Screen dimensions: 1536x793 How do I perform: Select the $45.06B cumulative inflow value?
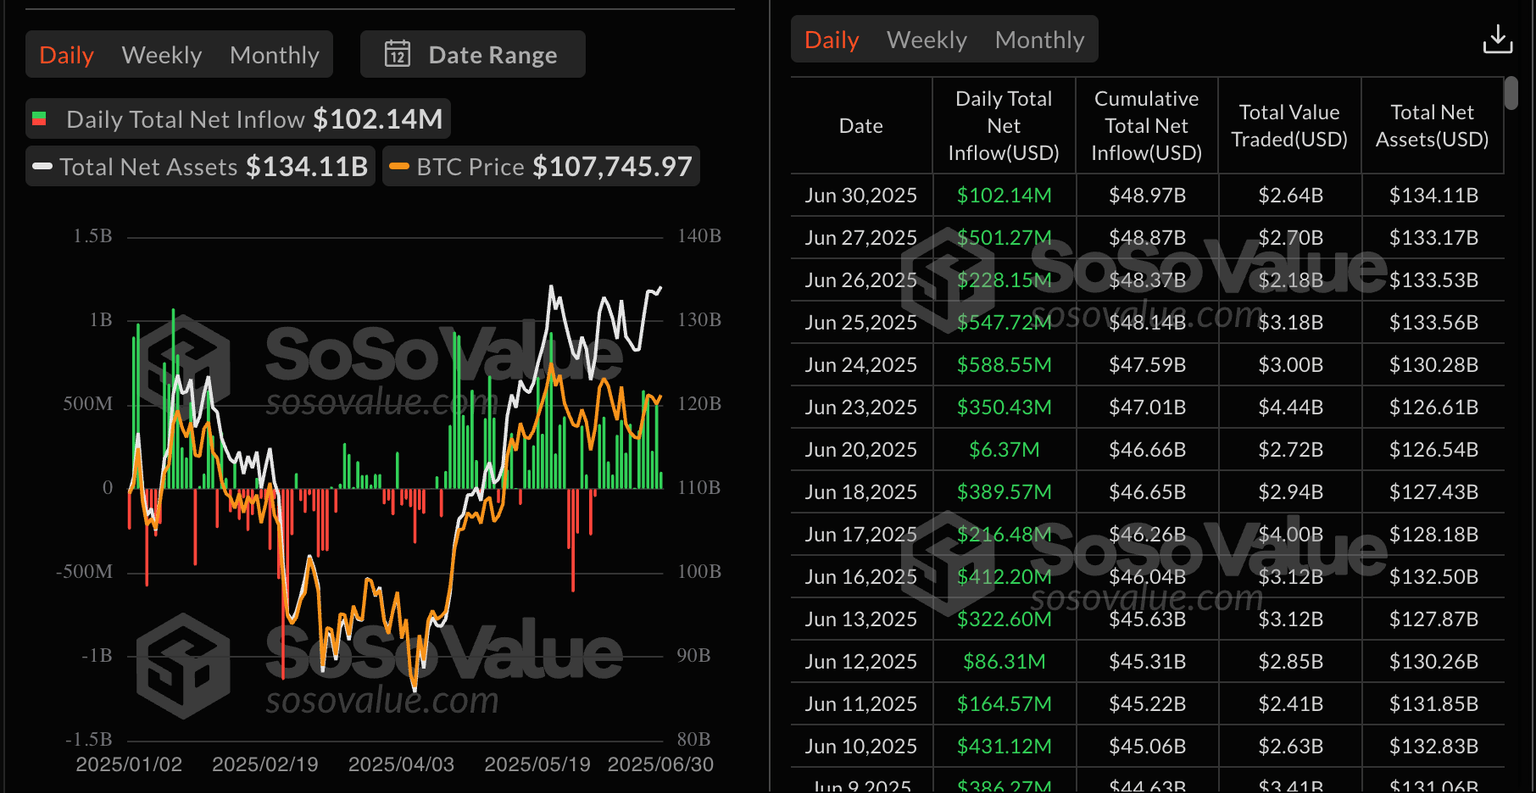[x=1147, y=747]
